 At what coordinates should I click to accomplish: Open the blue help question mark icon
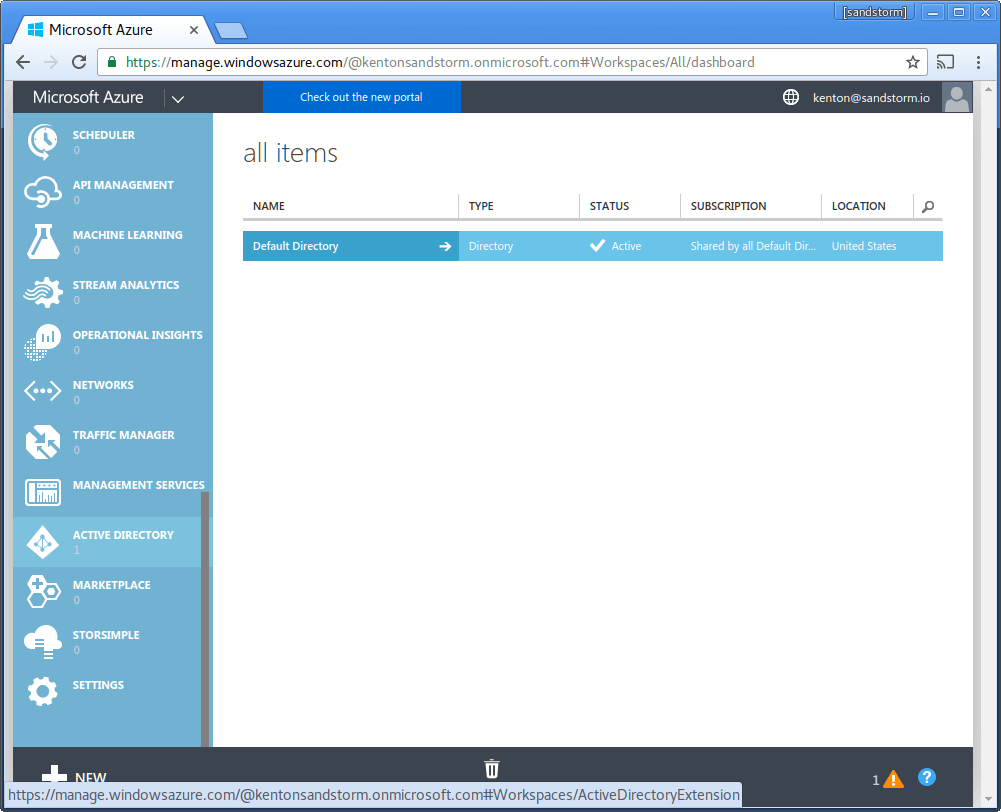(926, 777)
